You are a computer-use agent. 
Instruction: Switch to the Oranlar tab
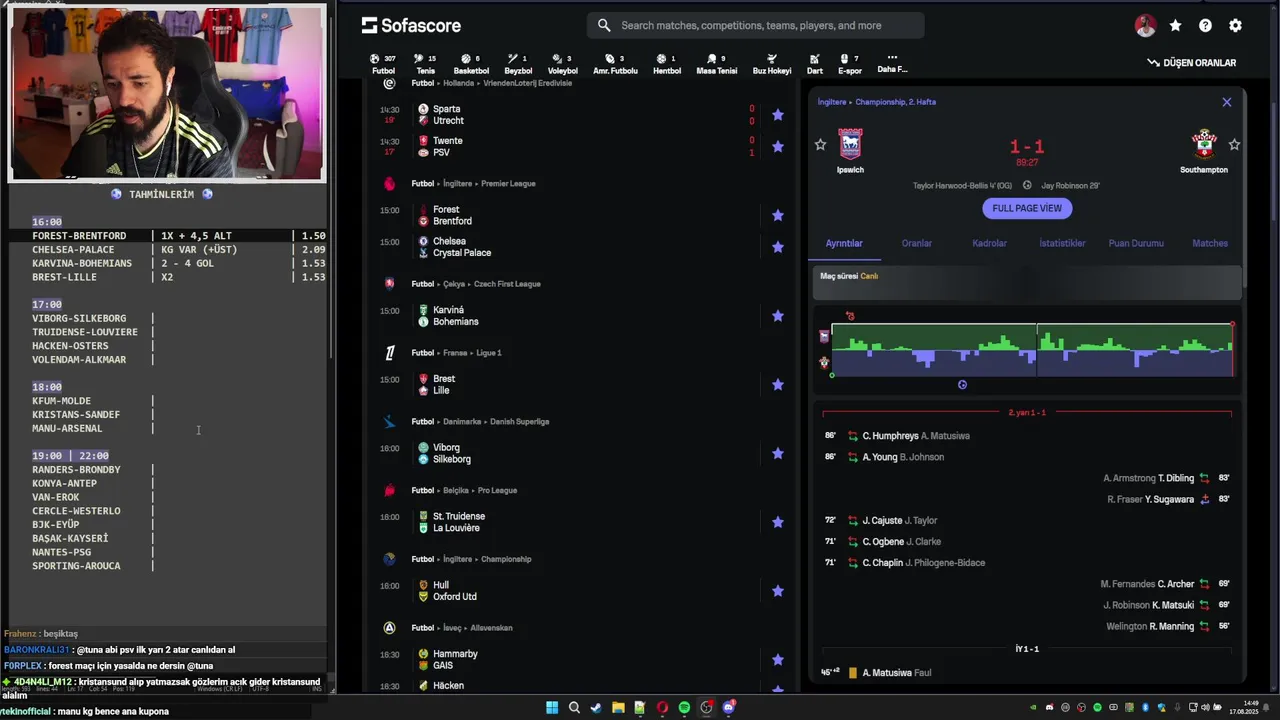click(917, 243)
